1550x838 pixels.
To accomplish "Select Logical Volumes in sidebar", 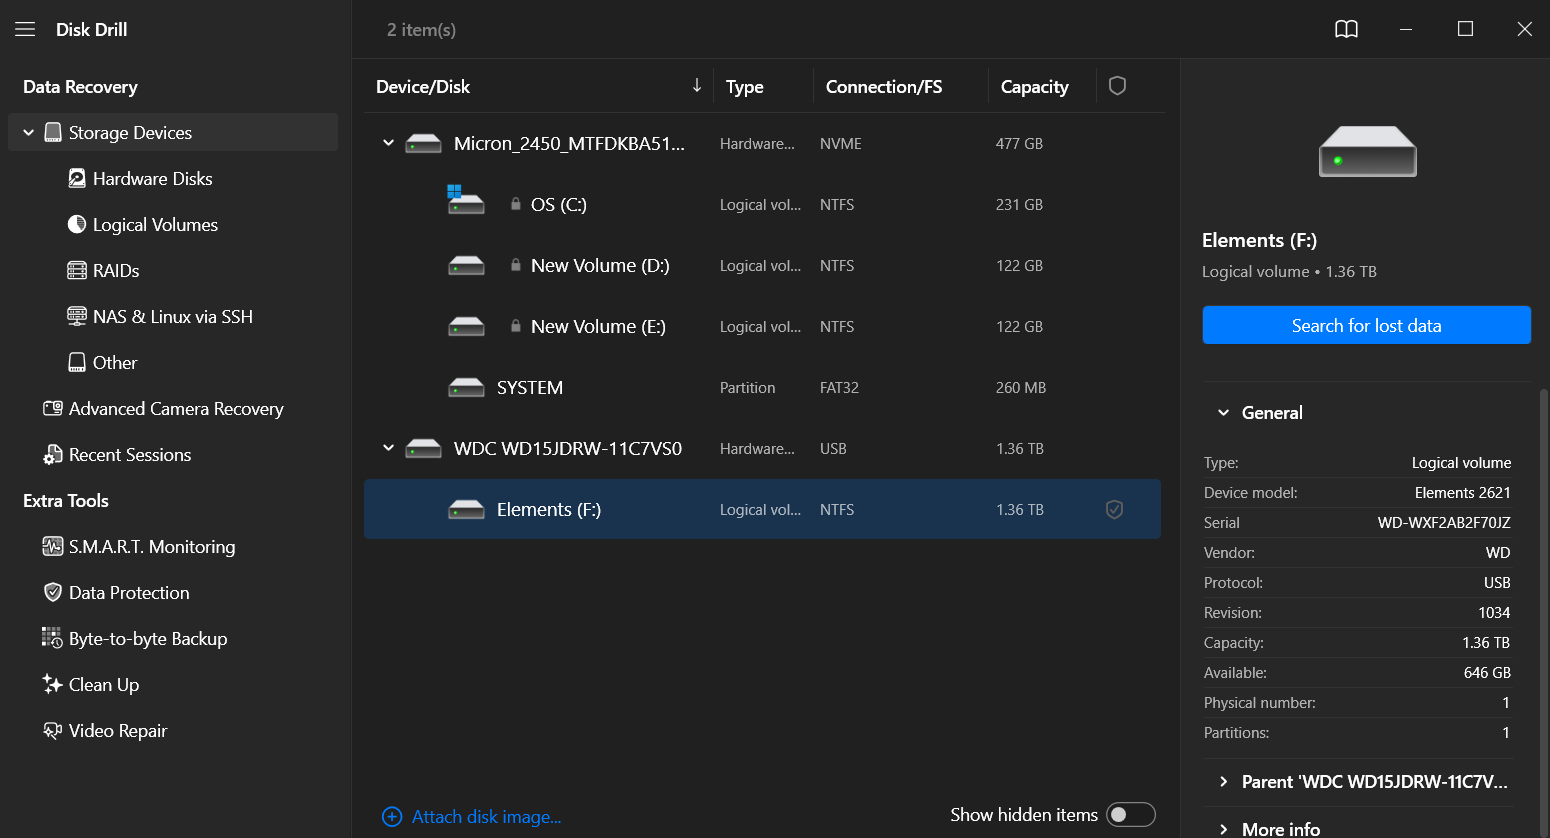I will tap(155, 225).
